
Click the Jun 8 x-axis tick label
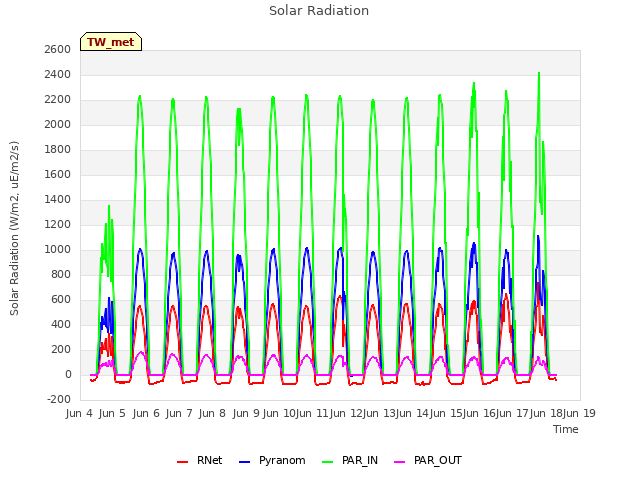pyautogui.click(x=212, y=413)
